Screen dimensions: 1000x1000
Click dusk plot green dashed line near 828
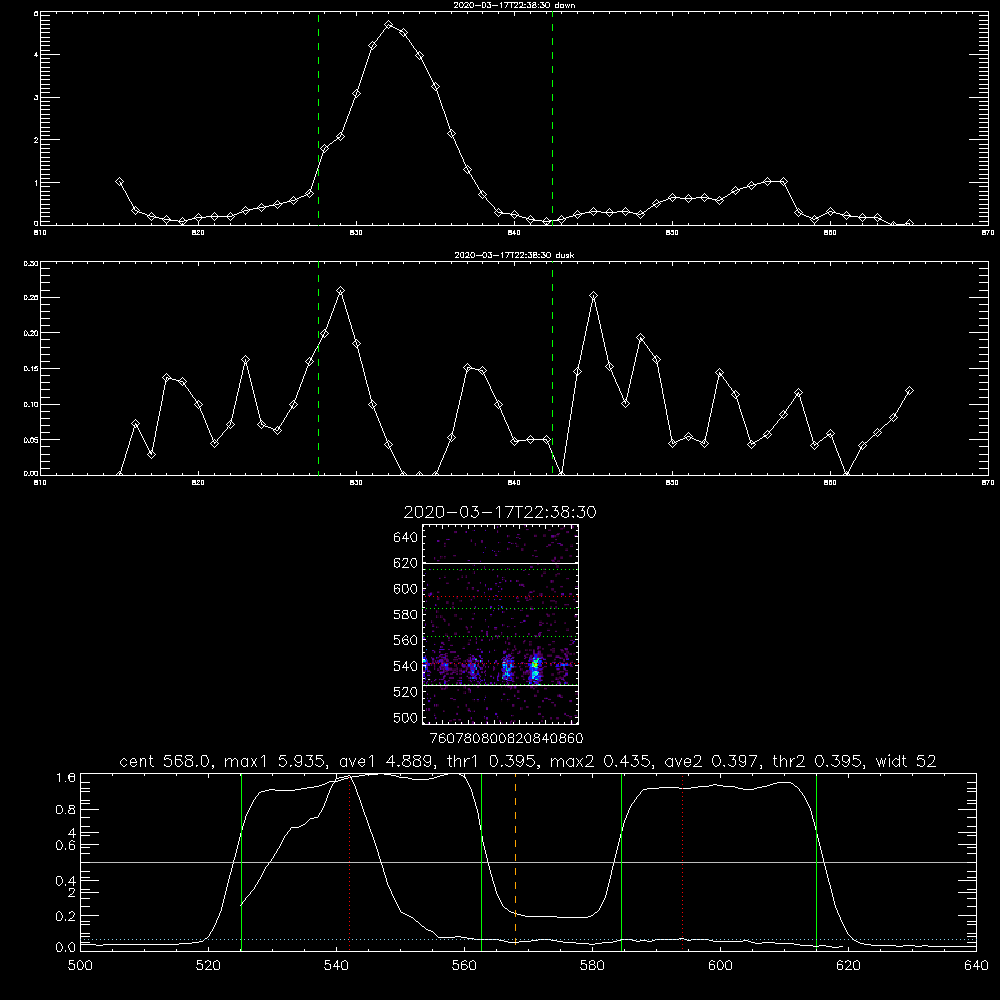(318, 369)
